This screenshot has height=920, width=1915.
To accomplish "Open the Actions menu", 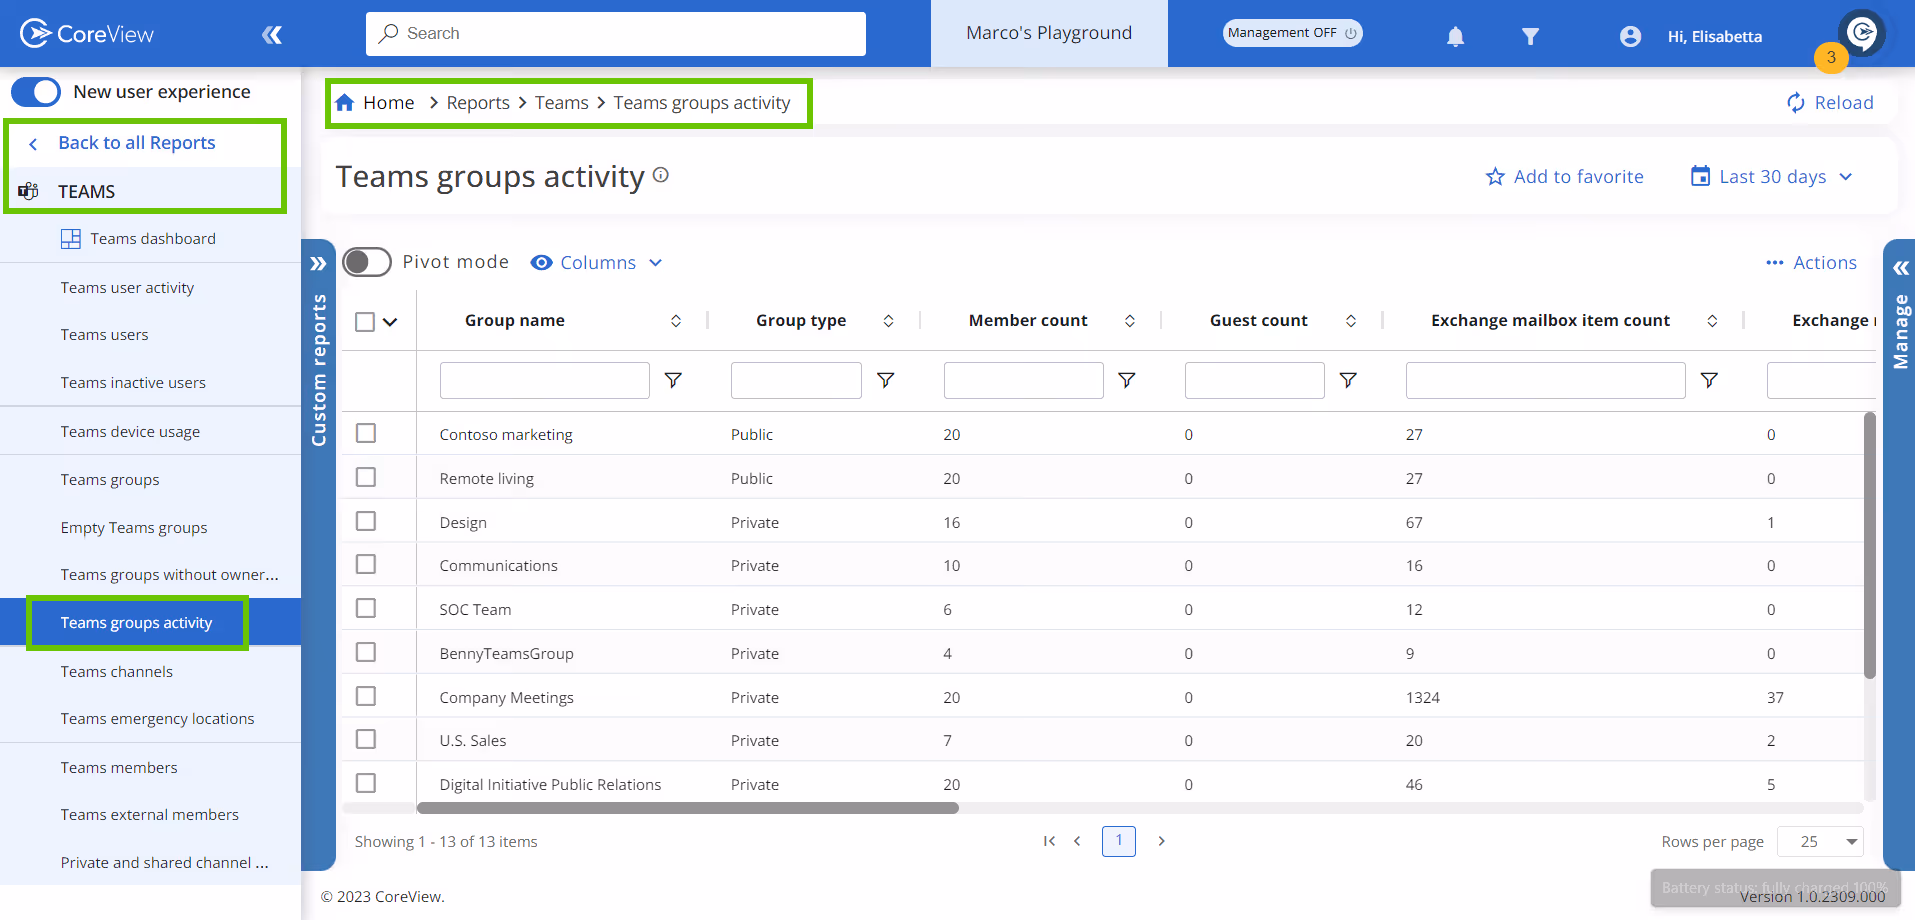I will 1811,262.
